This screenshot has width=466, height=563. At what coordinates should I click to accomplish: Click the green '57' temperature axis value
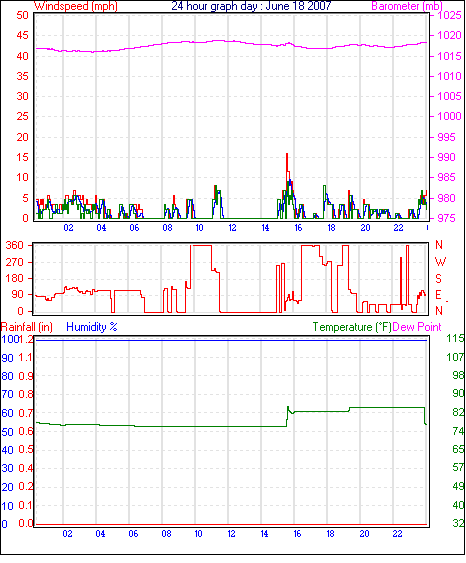pos(458,467)
